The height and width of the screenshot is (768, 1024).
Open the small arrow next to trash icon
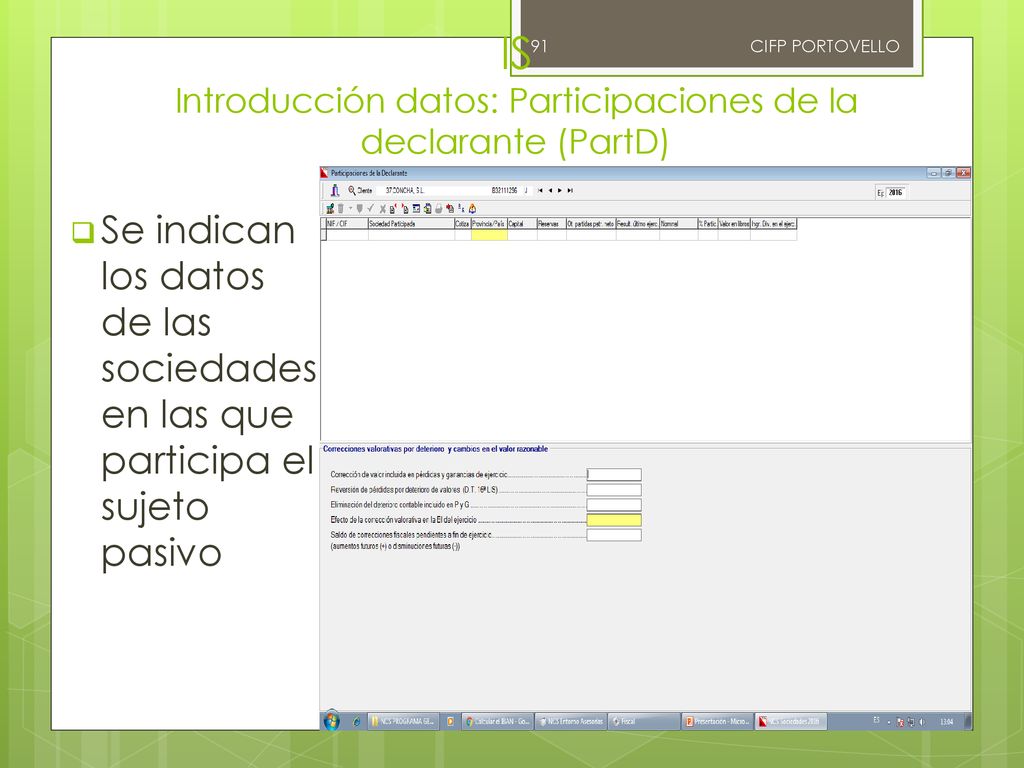click(350, 209)
